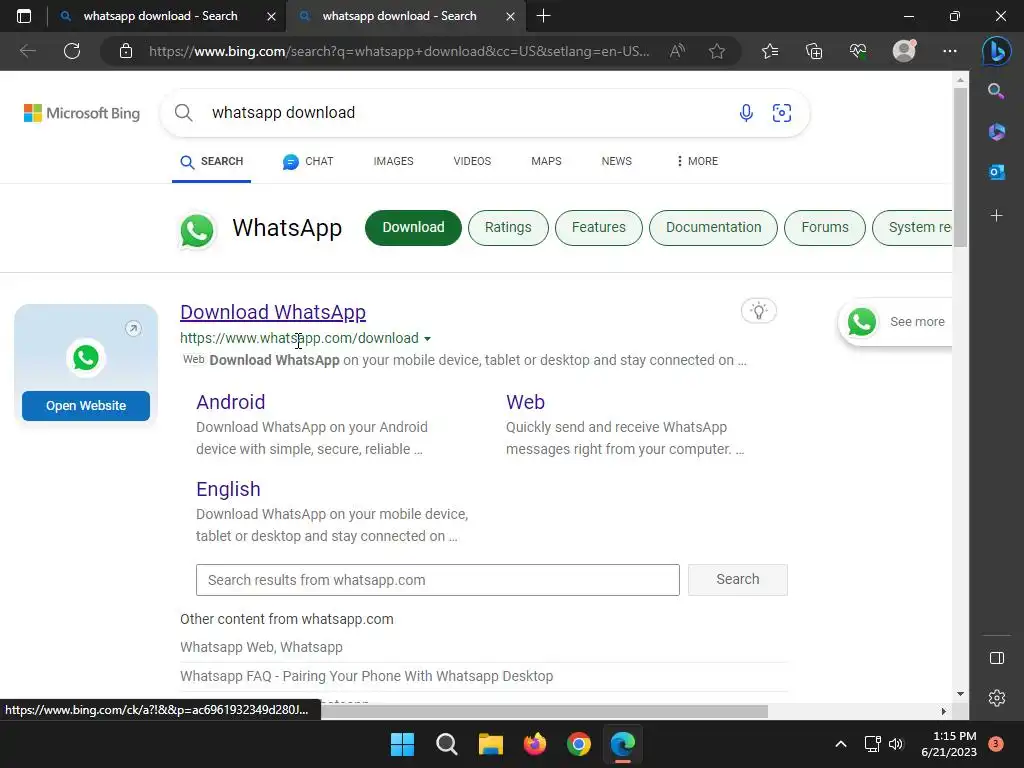Add a sidebar app with the plus icon

(x=997, y=216)
